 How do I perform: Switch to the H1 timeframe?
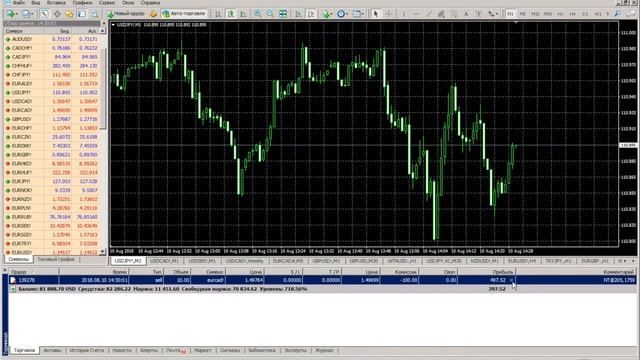[560, 14]
